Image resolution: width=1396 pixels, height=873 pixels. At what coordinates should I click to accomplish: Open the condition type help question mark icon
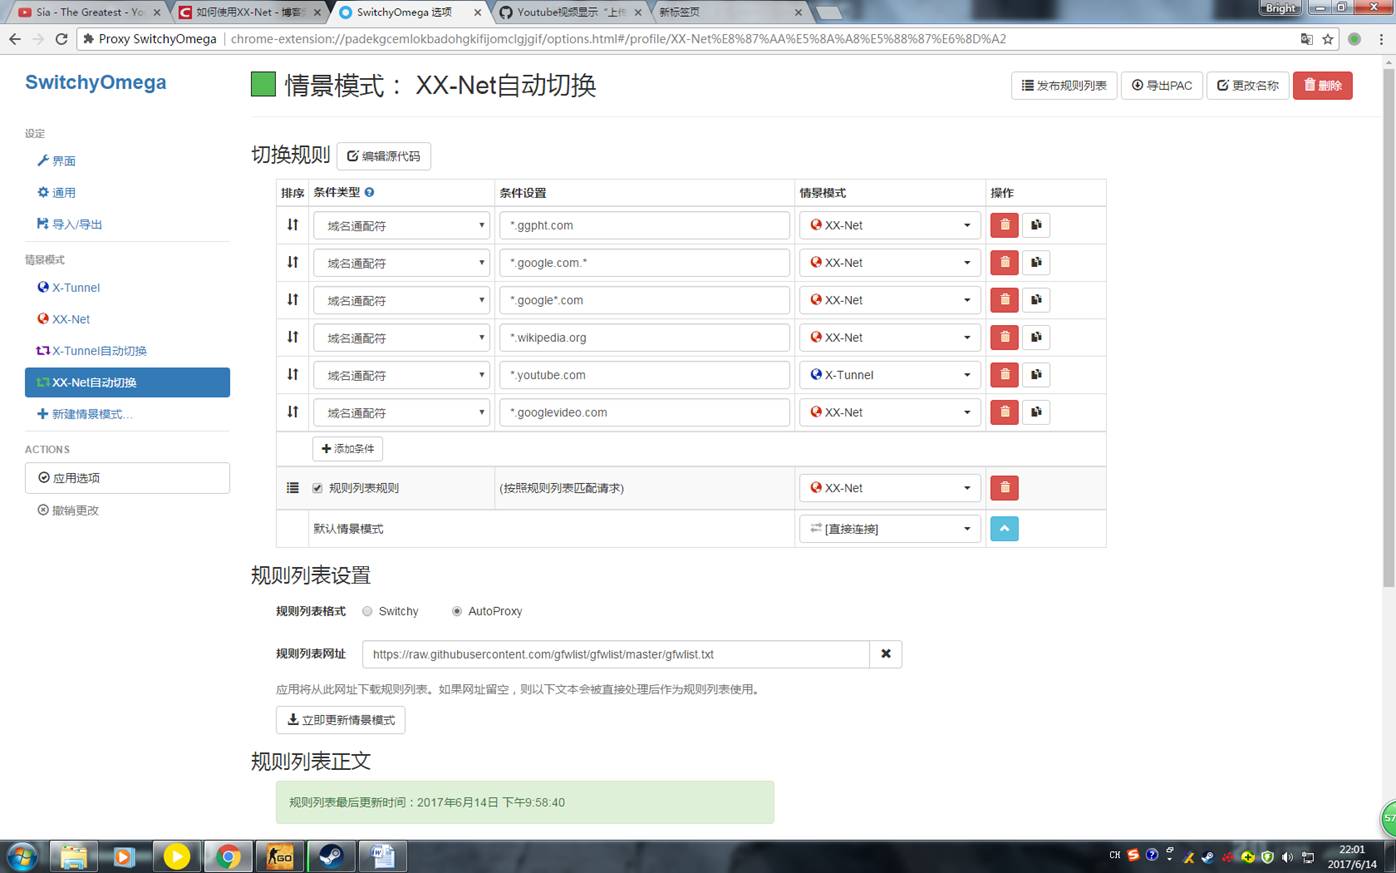point(369,192)
